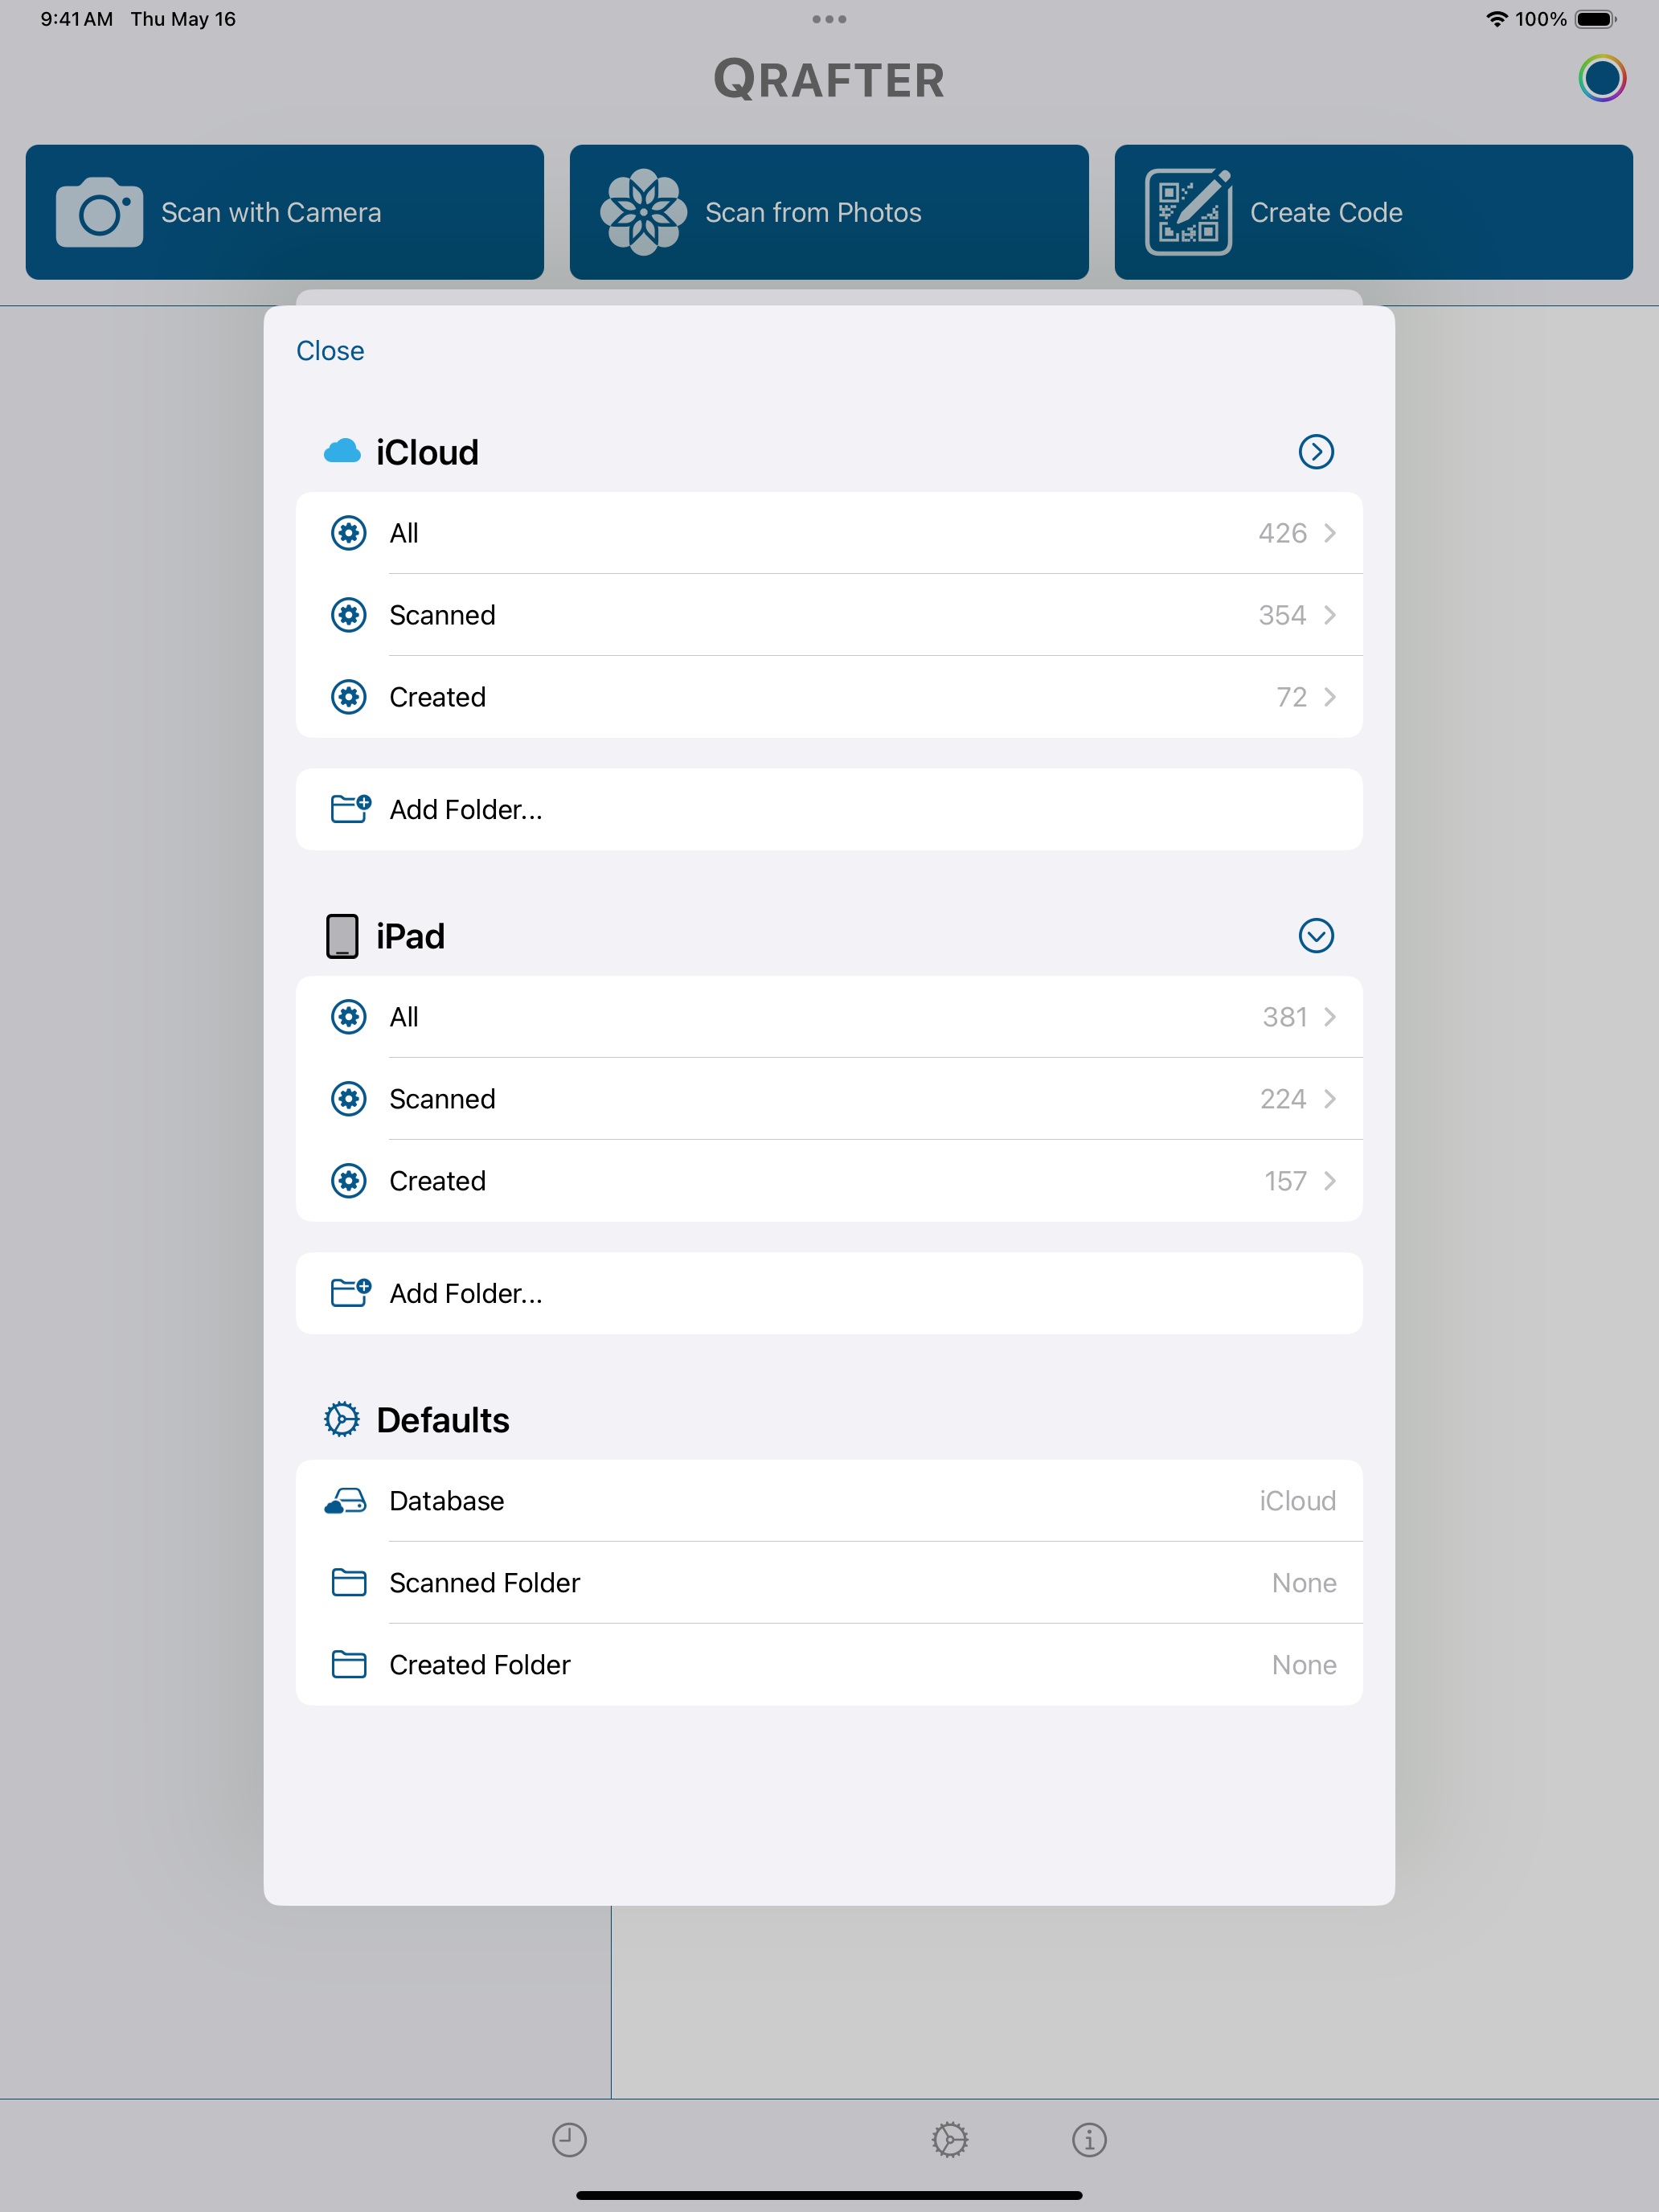Tap the 9:41 AM clock

[77, 19]
